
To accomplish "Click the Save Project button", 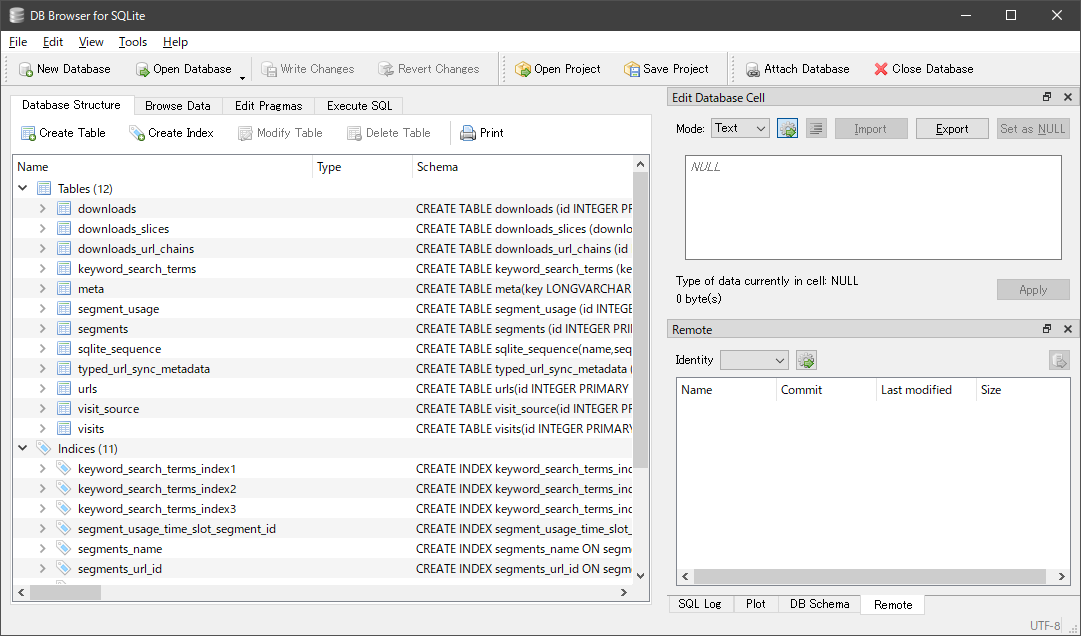I will [668, 68].
